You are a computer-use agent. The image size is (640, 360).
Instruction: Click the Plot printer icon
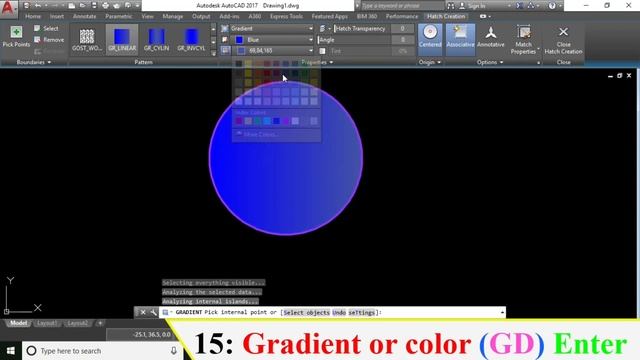point(105,6)
